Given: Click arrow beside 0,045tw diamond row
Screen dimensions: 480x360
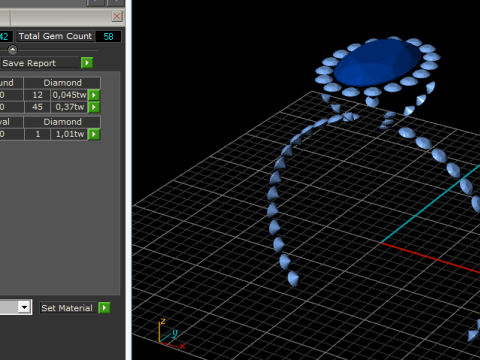Looking at the screenshot, I should click(94, 95).
